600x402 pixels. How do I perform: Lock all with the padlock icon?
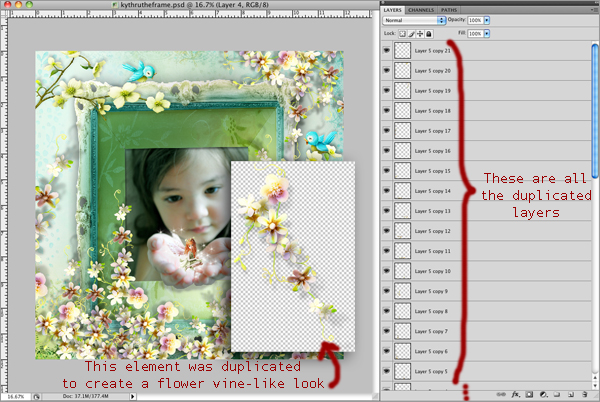[429, 33]
